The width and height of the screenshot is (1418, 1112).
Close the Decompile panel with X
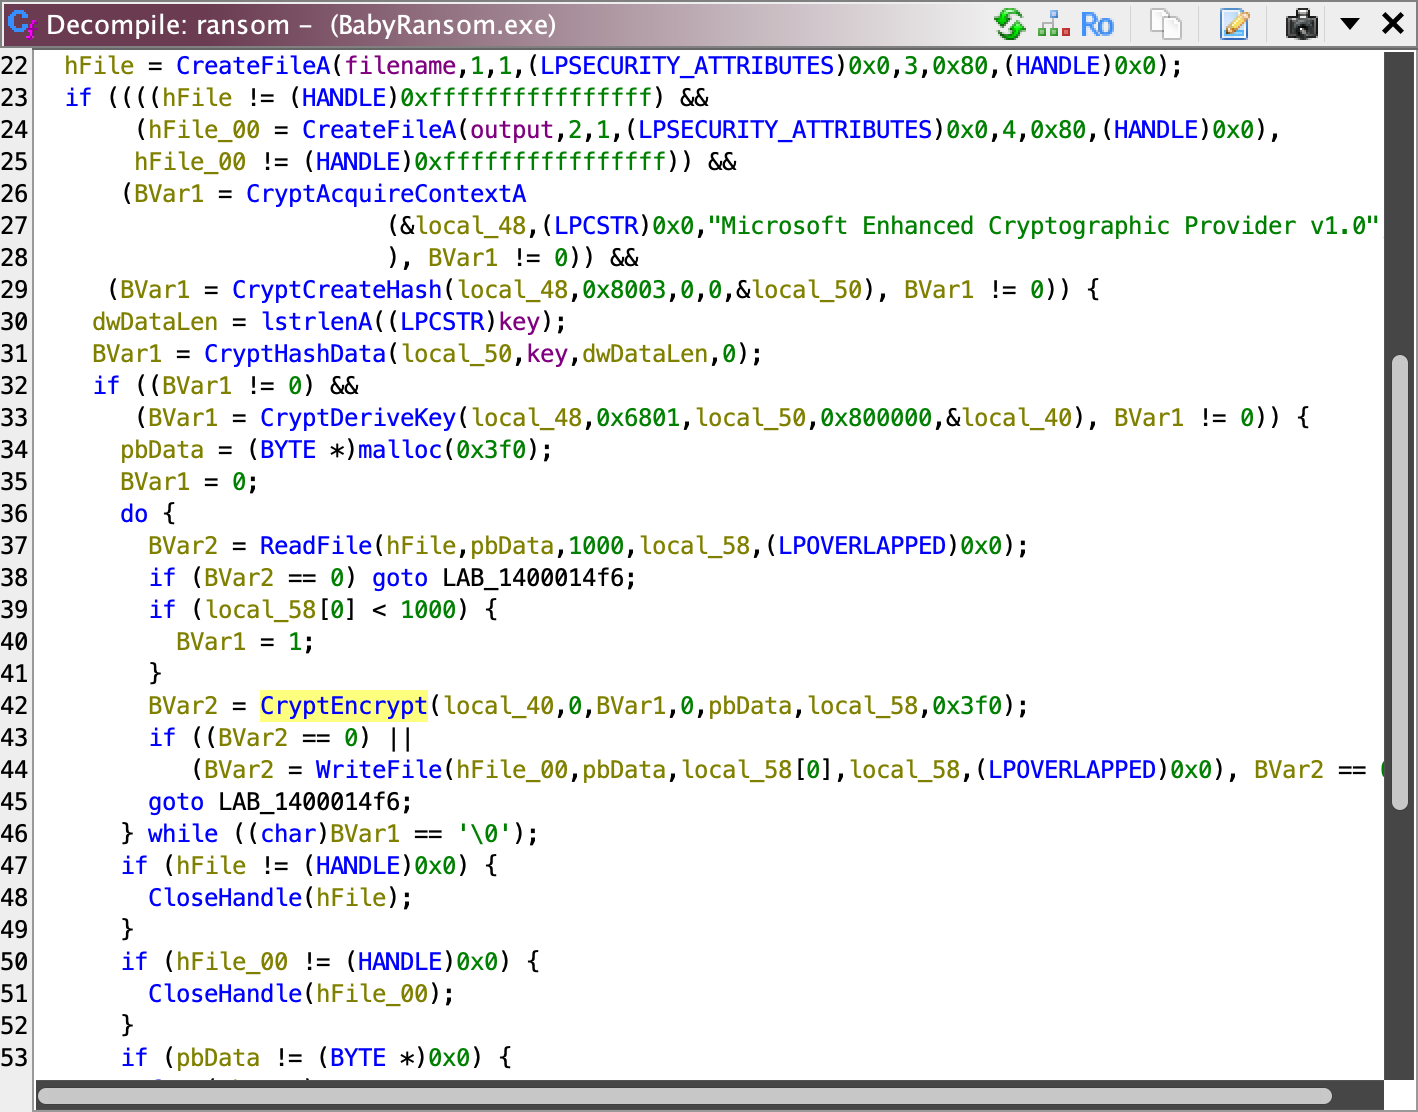(1392, 24)
